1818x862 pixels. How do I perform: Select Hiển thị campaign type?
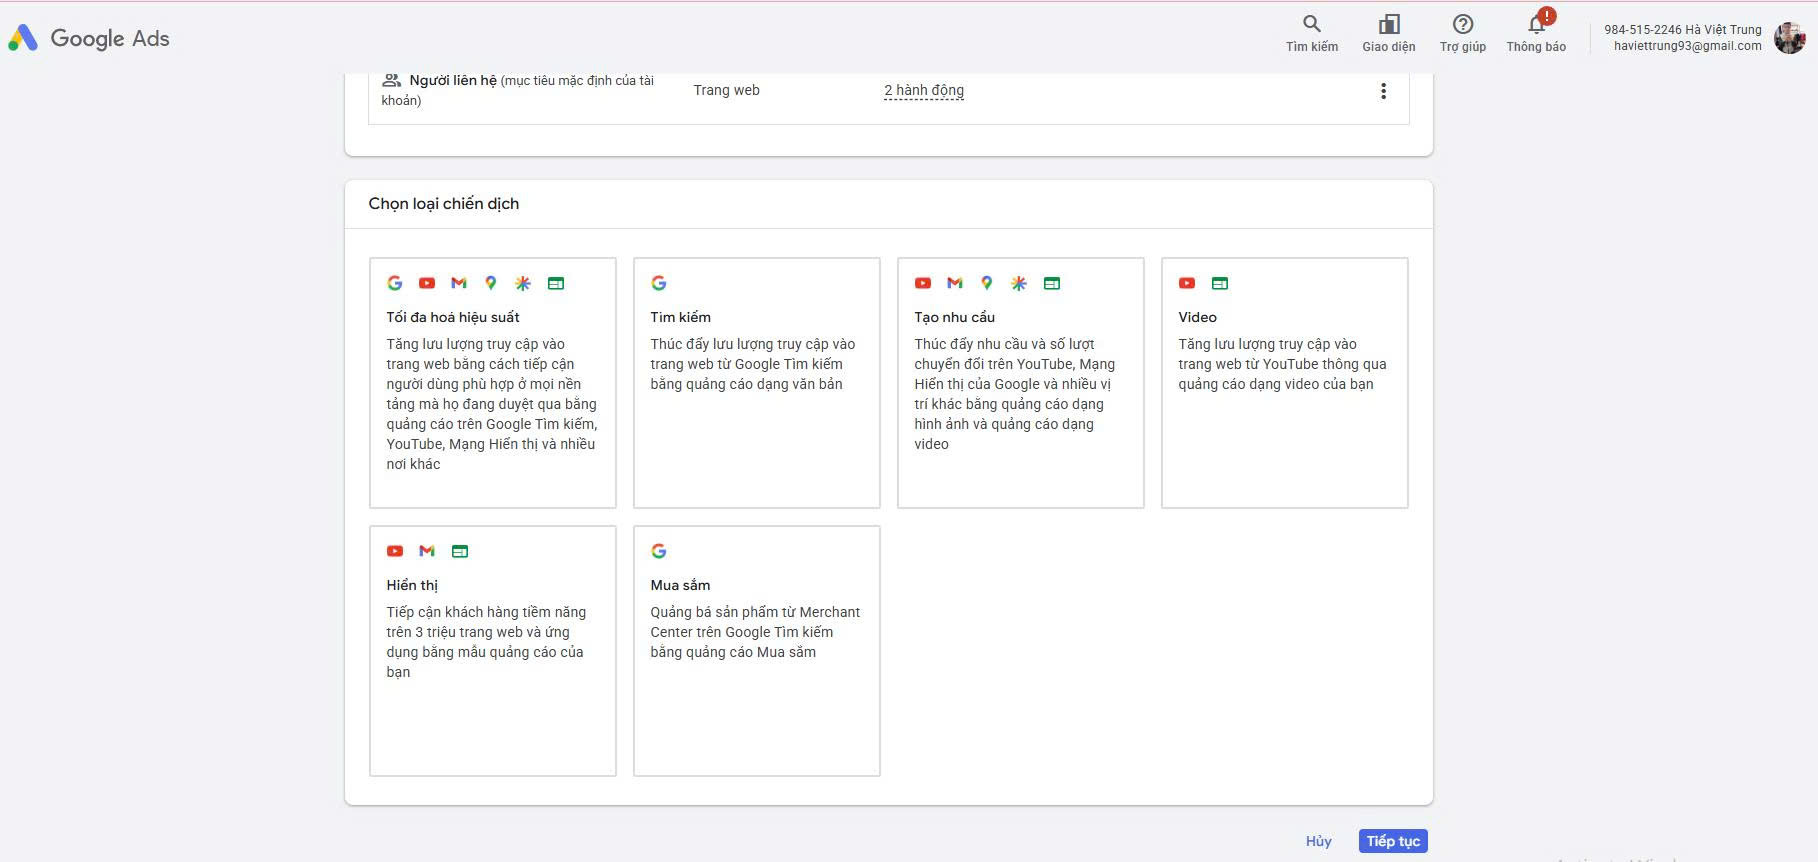click(x=493, y=651)
